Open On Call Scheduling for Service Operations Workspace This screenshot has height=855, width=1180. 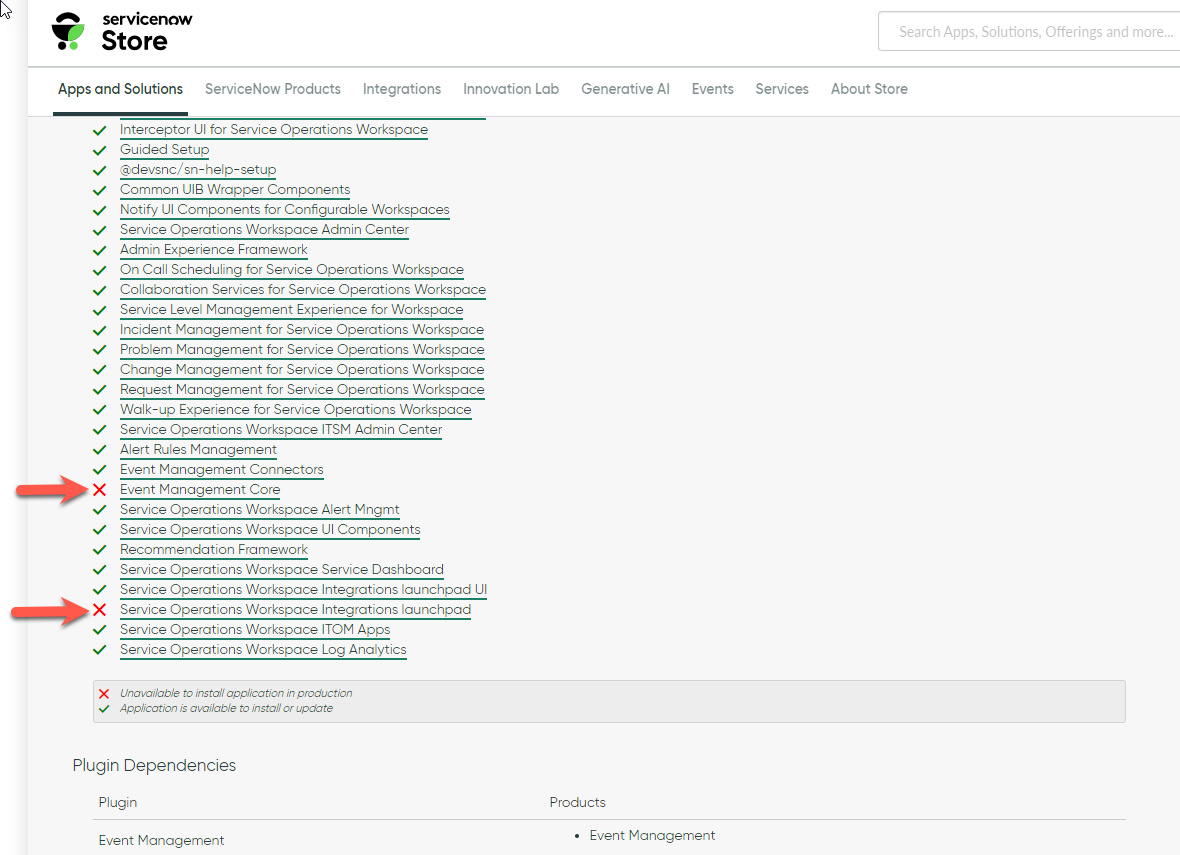click(x=292, y=269)
